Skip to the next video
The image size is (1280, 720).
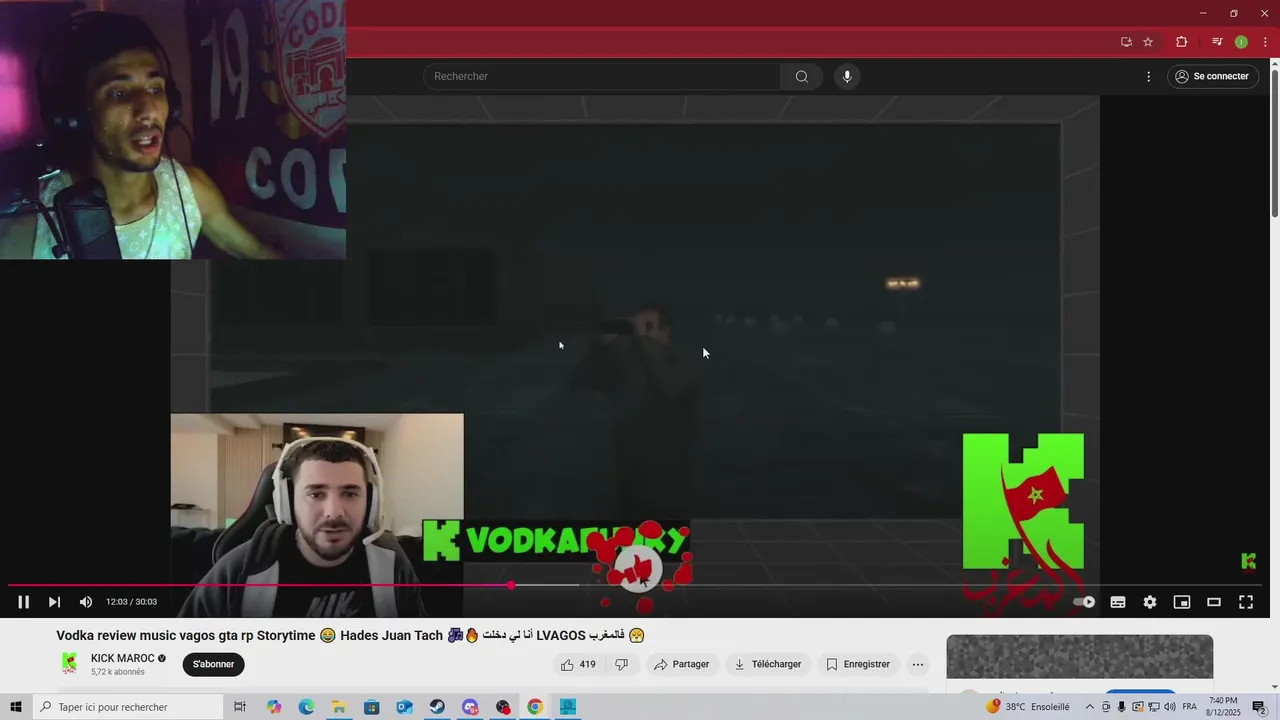(54, 602)
